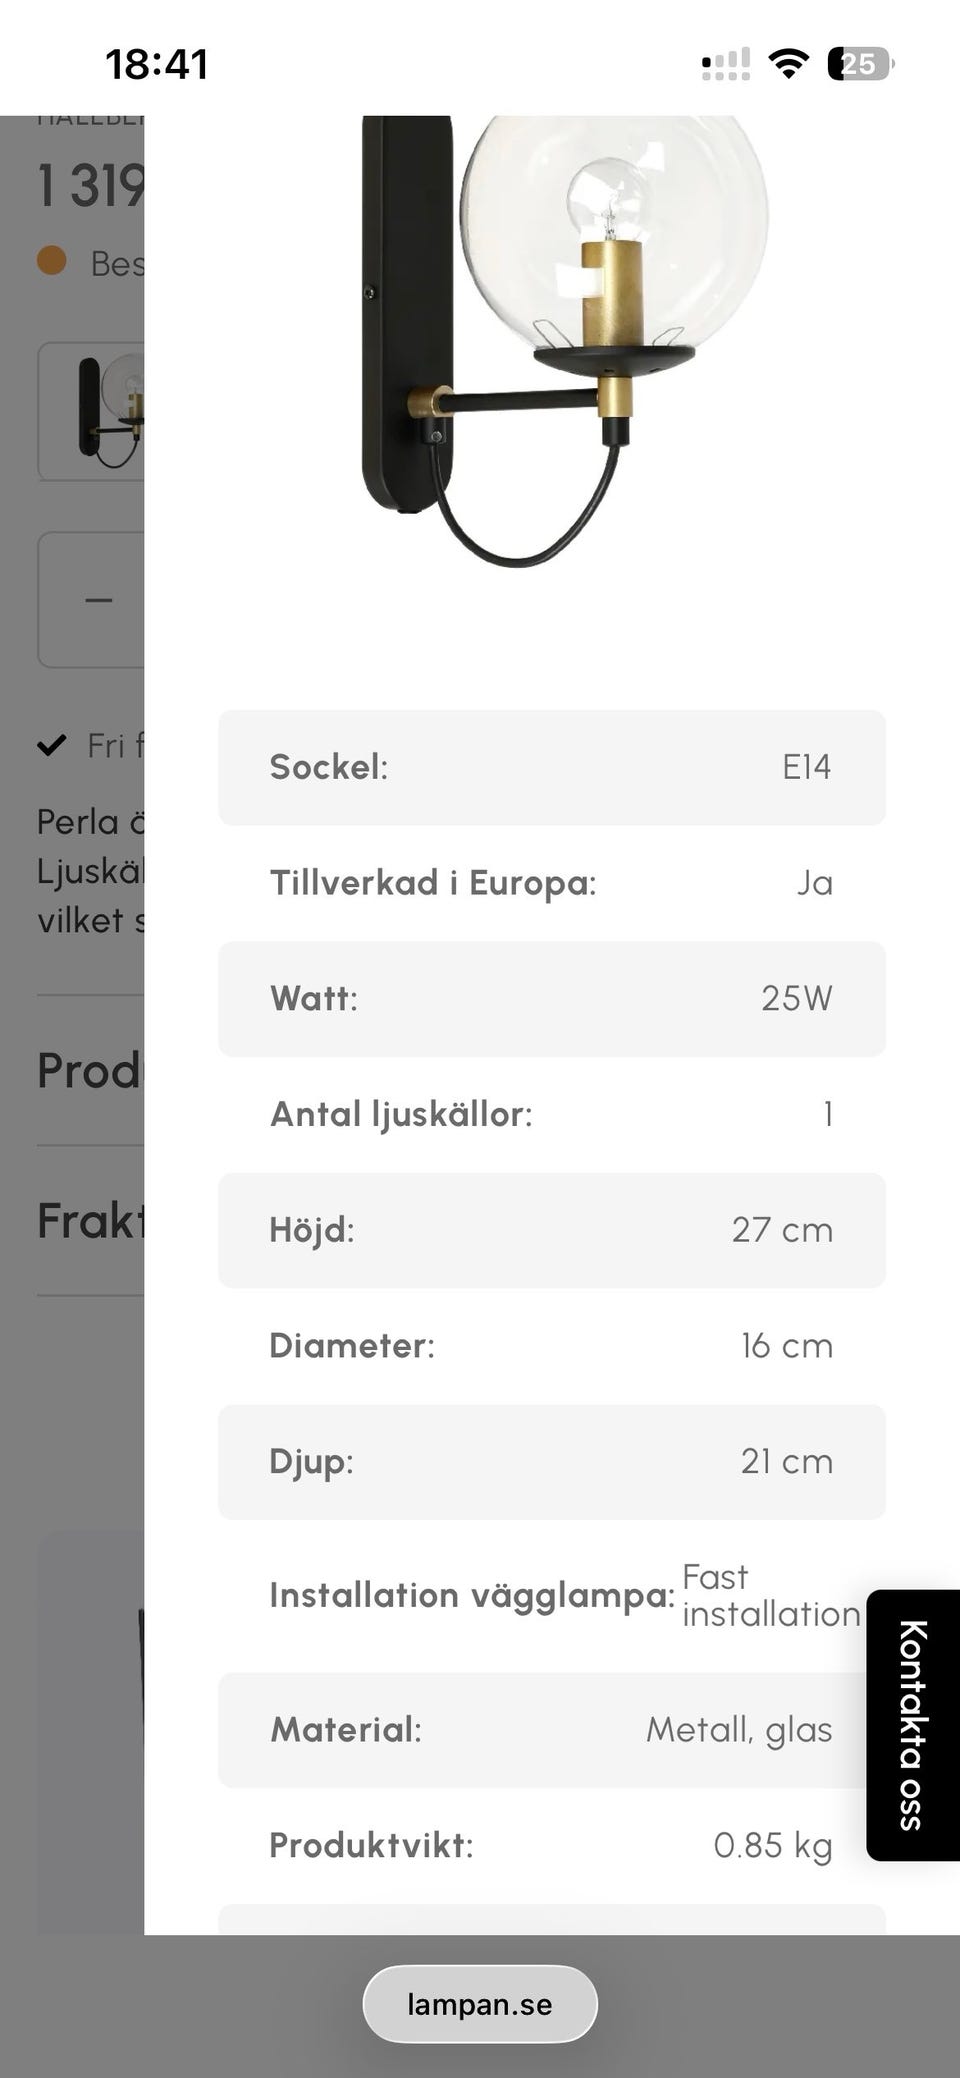The width and height of the screenshot is (960, 2078).
Task: Tap the 18:41 clock in status bar
Action: pyautogui.click(x=157, y=65)
